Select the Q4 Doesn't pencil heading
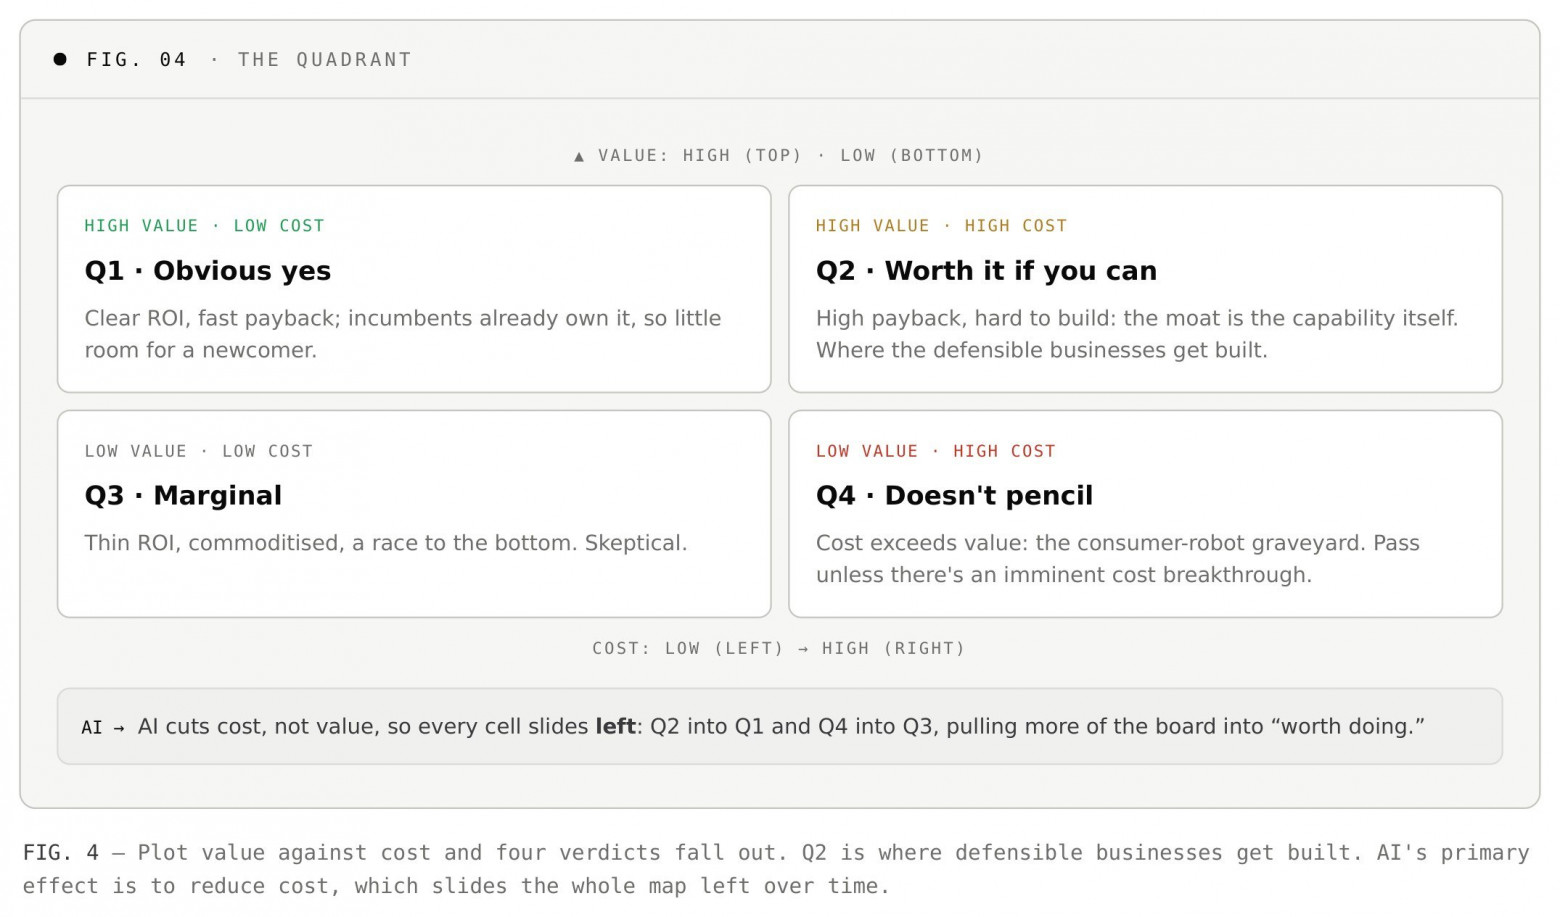 tap(954, 496)
